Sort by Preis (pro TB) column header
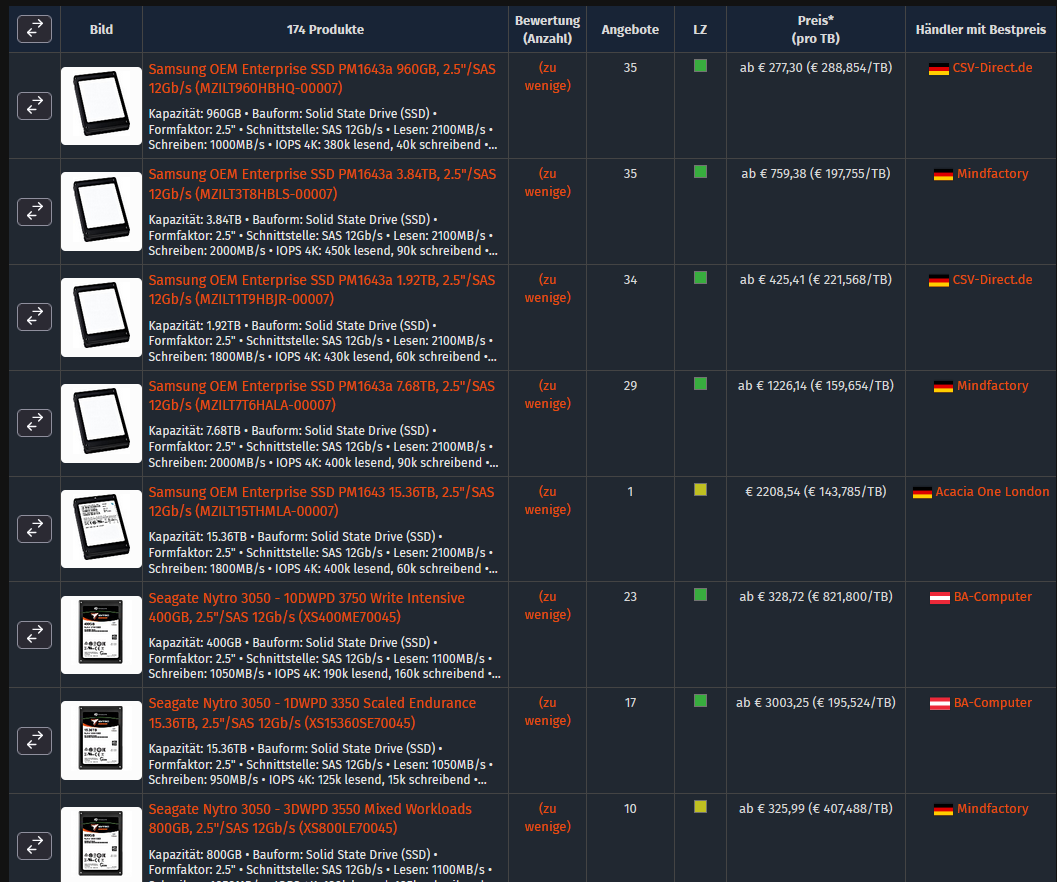 point(816,29)
